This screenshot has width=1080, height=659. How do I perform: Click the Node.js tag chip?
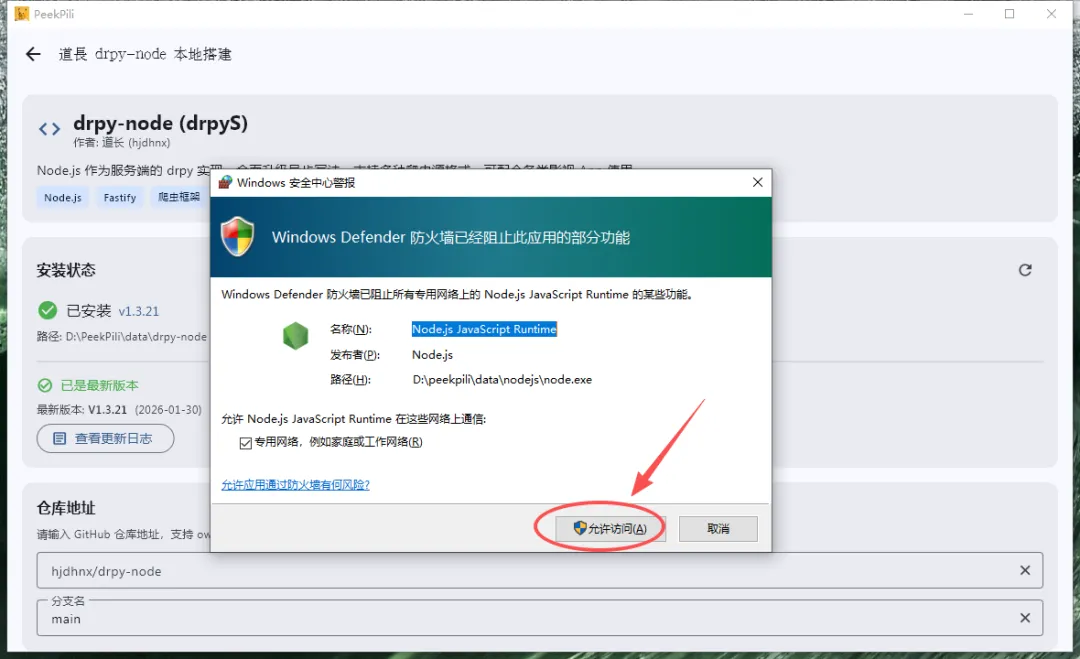click(x=63, y=198)
